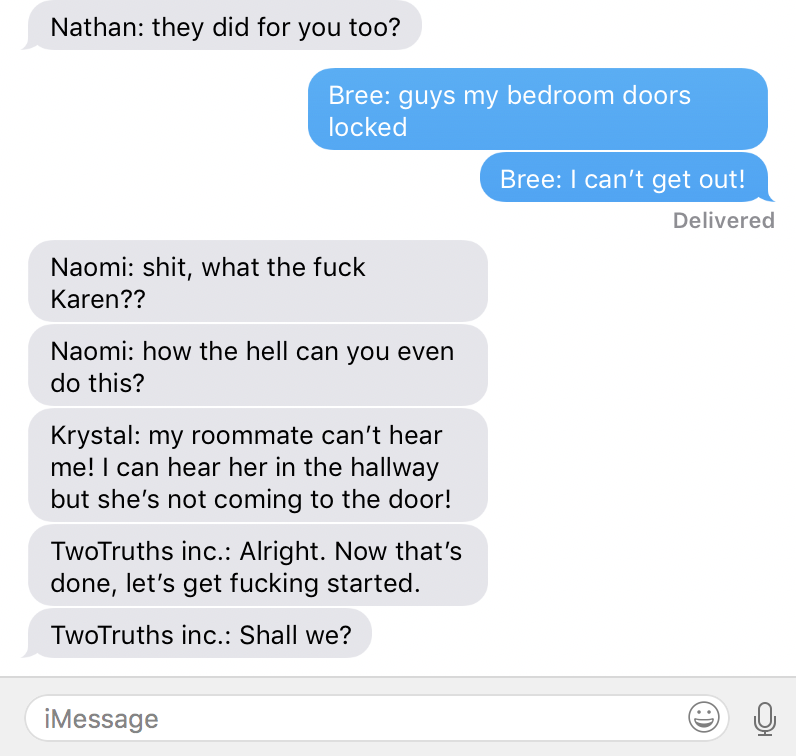Select the "Shall we?" message bubble

point(200,634)
